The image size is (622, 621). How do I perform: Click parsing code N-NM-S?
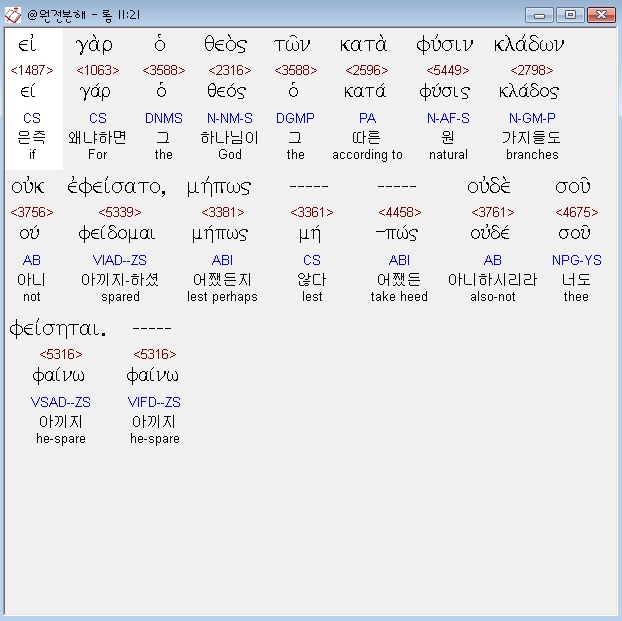[x=230, y=118]
